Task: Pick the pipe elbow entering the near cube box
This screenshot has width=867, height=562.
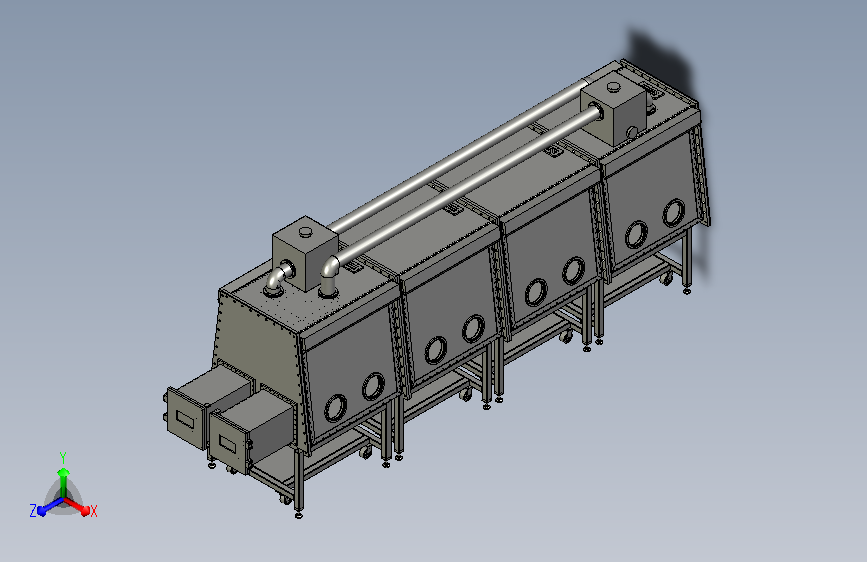Action: [x=278, y=279]
